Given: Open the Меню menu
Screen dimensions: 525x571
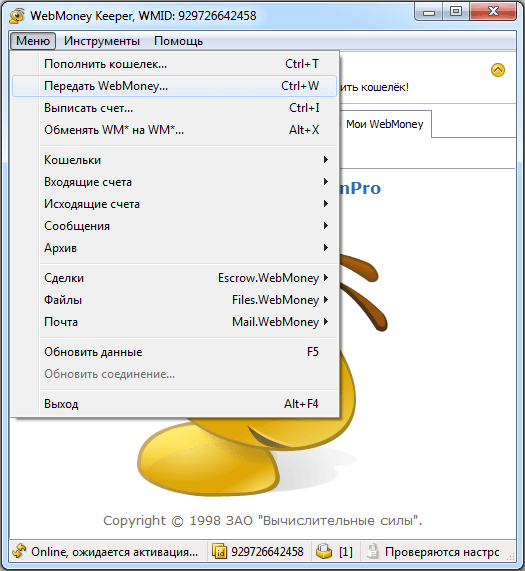Looking at the screenshot, I should point(33,41).
